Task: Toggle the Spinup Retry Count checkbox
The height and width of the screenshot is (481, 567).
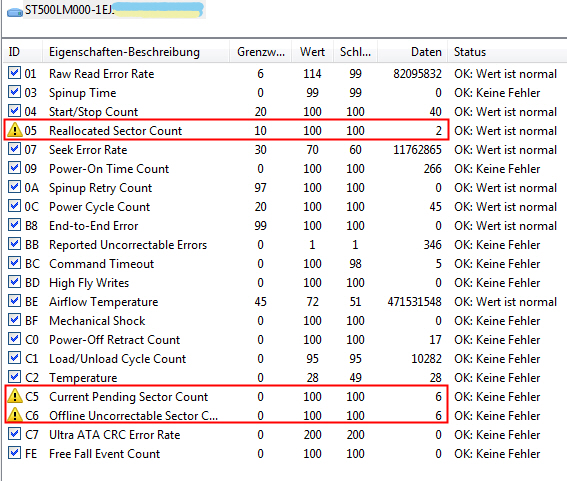Action: 14,187
